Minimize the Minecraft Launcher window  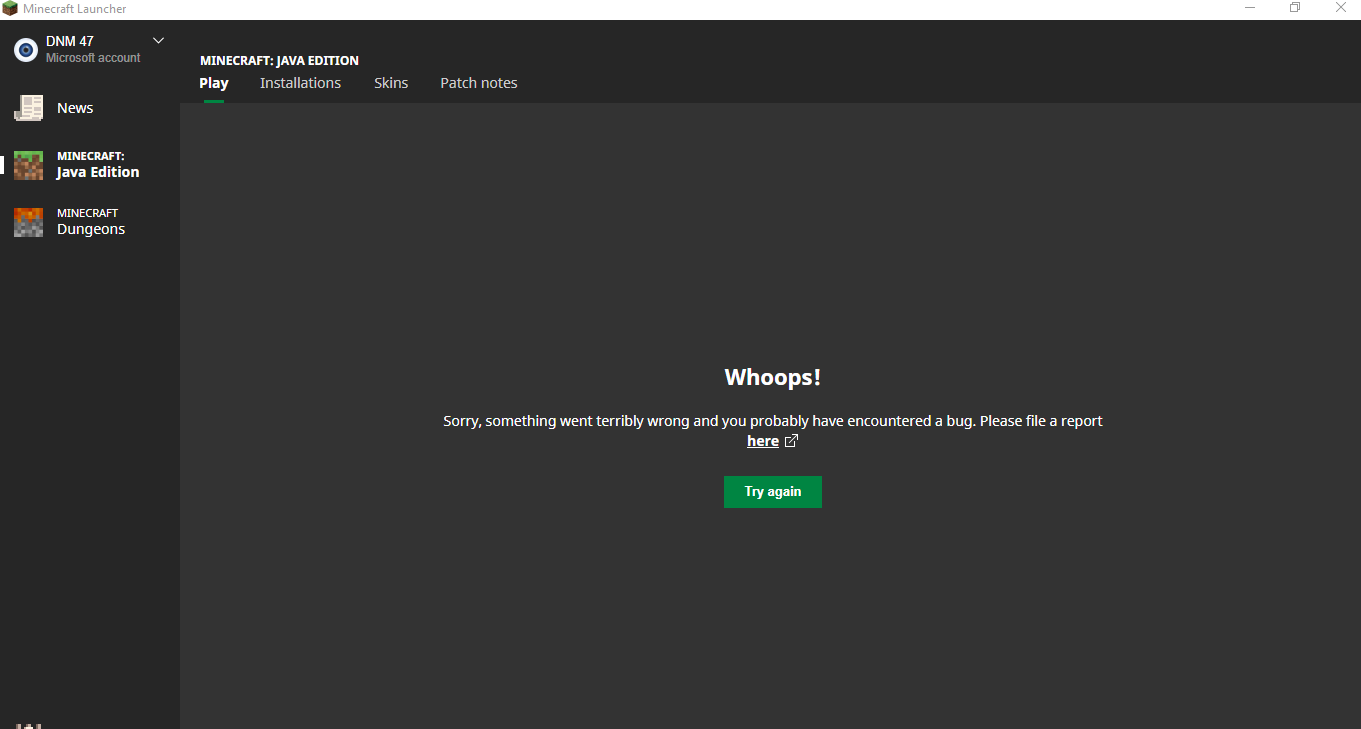pos(1250,8)
